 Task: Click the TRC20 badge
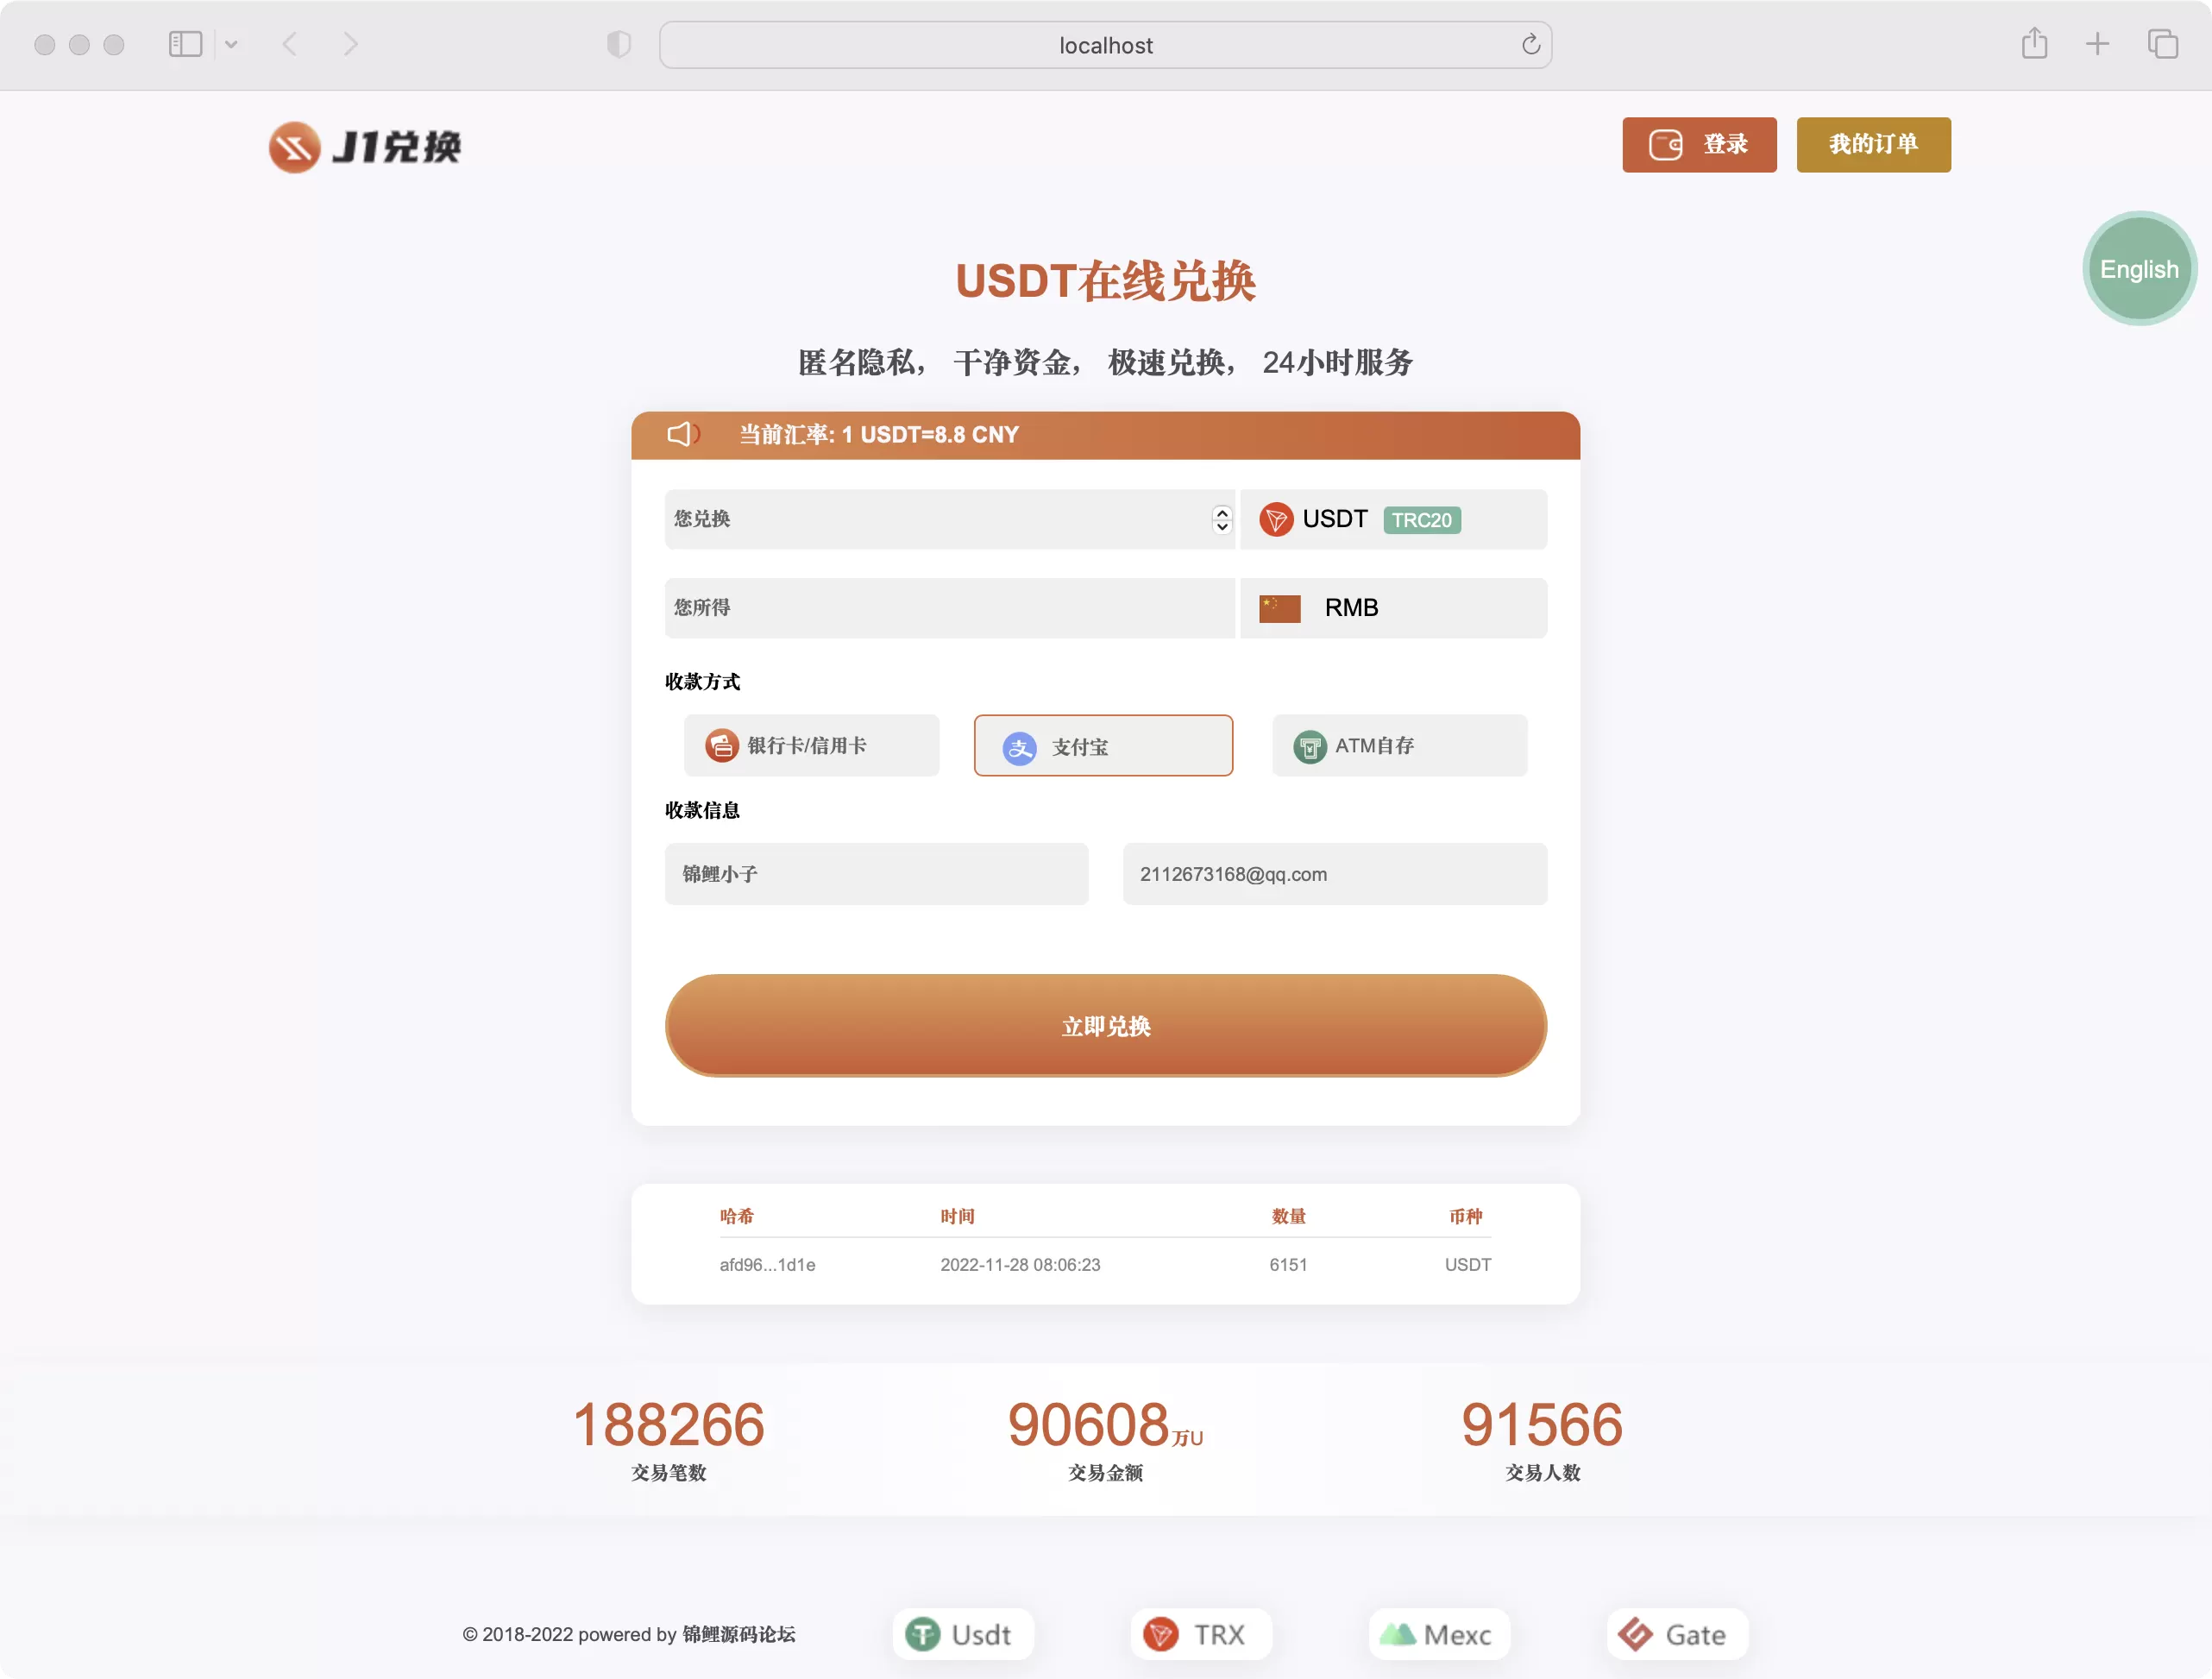1421,520
